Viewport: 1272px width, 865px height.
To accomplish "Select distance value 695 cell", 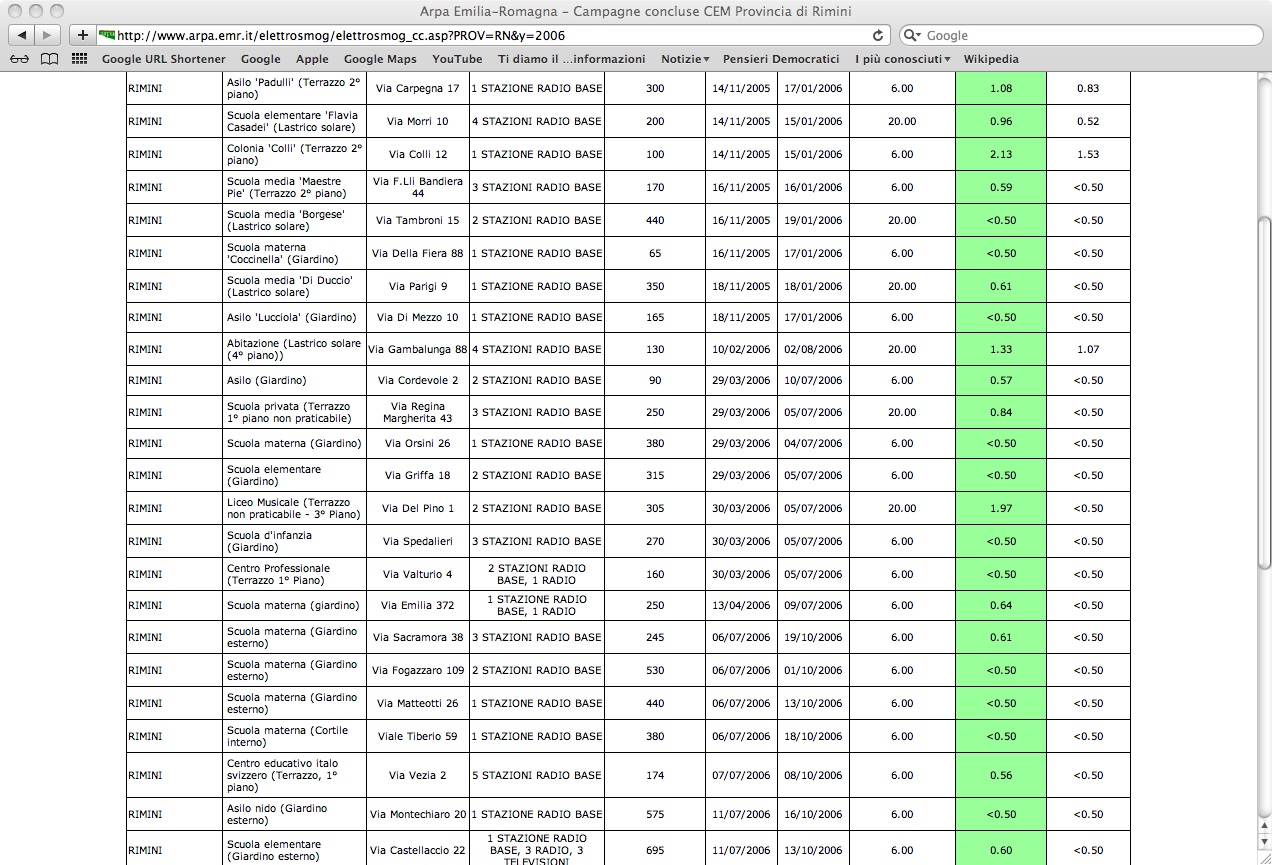I will coord(655,850).
